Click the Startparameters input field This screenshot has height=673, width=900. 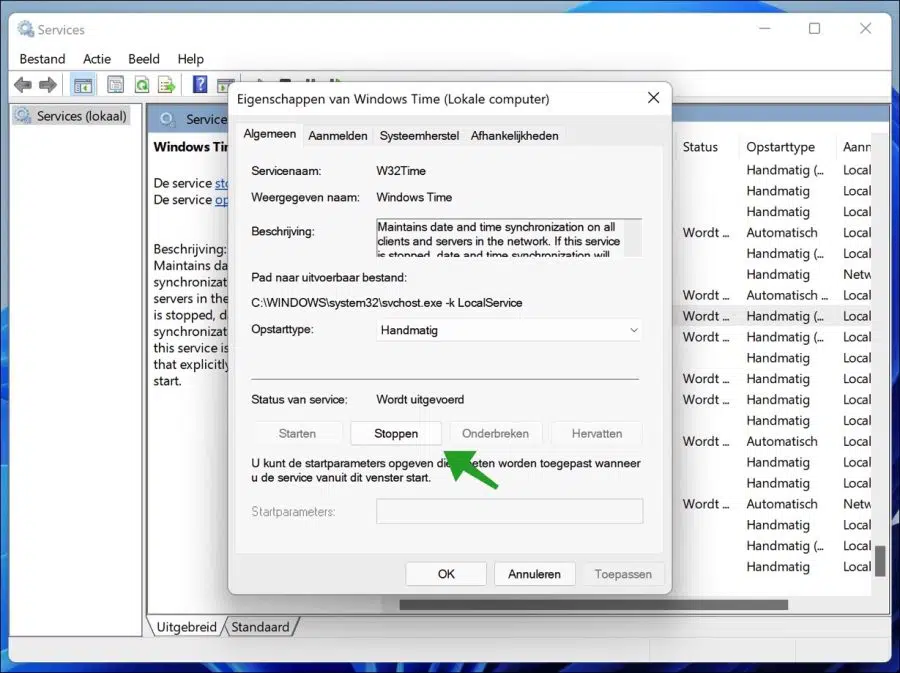click(x=510, y=511)
